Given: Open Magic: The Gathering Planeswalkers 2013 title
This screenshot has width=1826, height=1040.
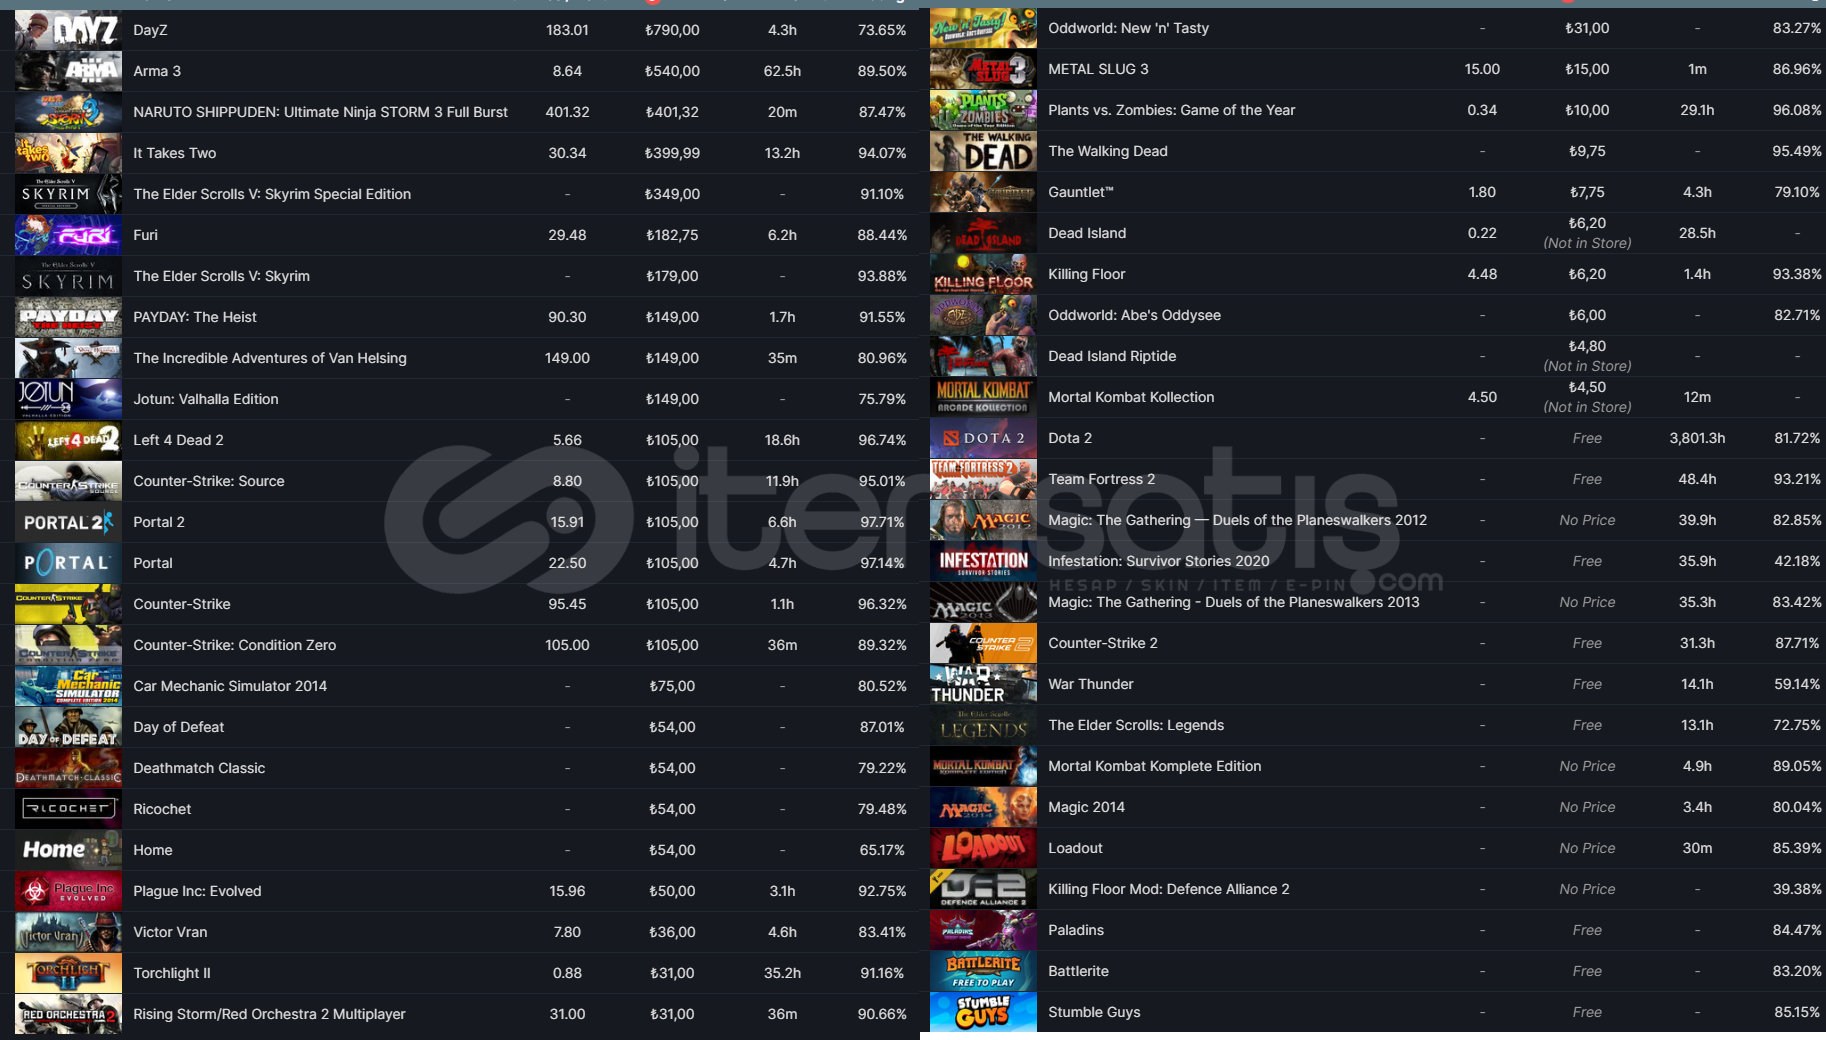Looking at the screenshot, I should click(1233, 602).
